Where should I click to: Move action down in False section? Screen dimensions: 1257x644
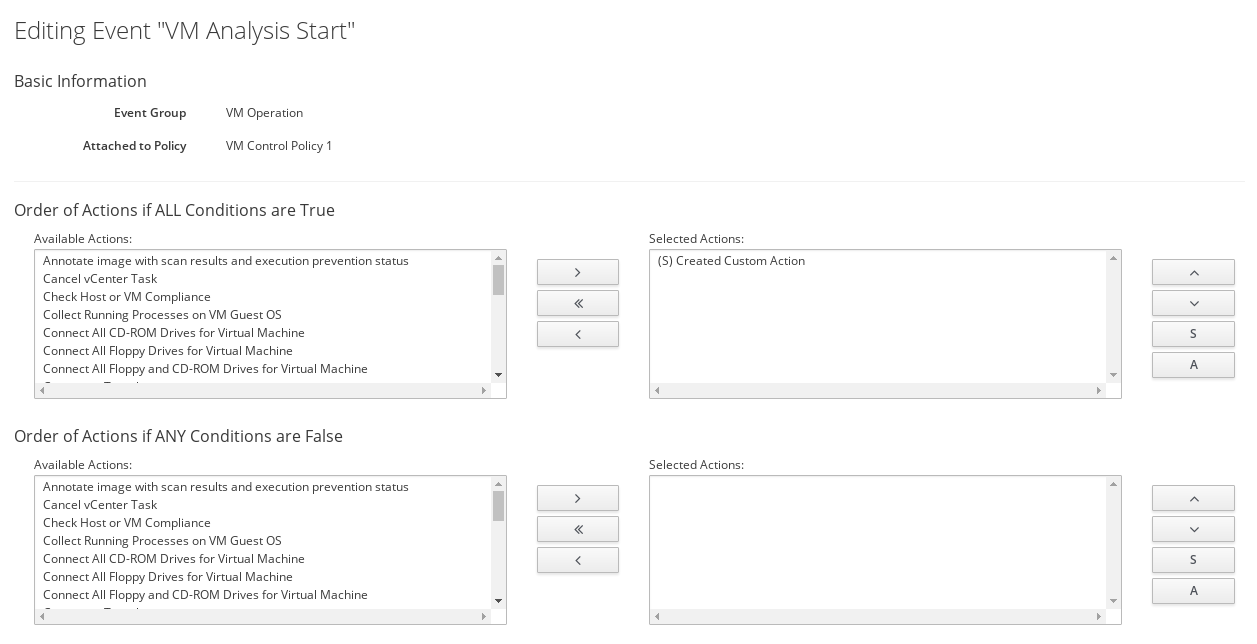click(1193, 529)
